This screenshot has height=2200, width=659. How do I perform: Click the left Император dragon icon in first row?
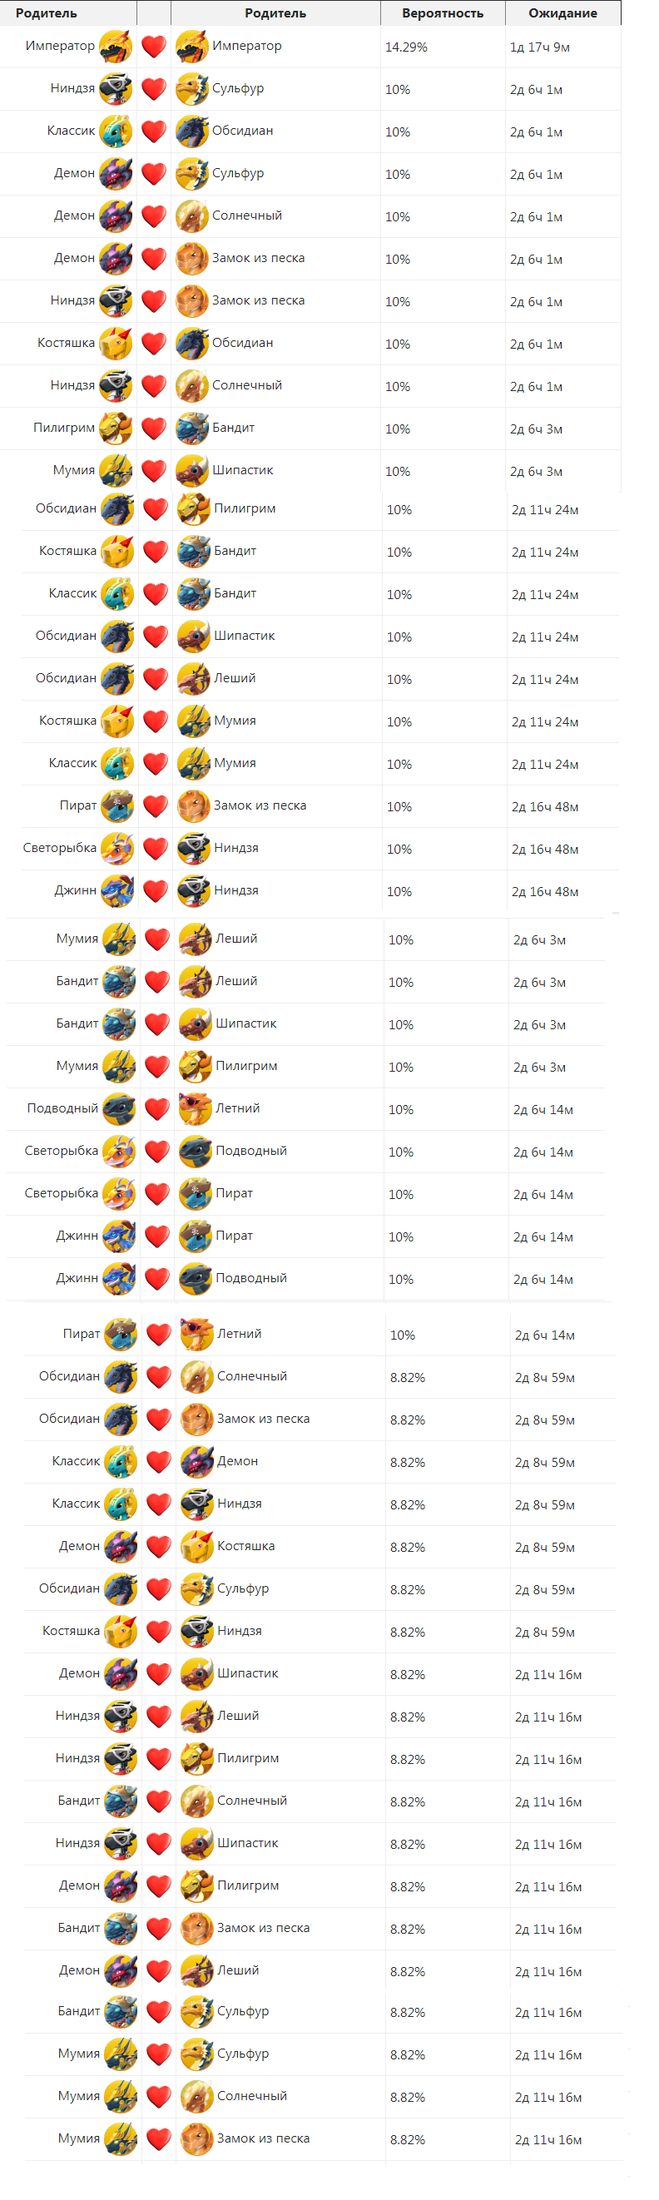(116, 46)
